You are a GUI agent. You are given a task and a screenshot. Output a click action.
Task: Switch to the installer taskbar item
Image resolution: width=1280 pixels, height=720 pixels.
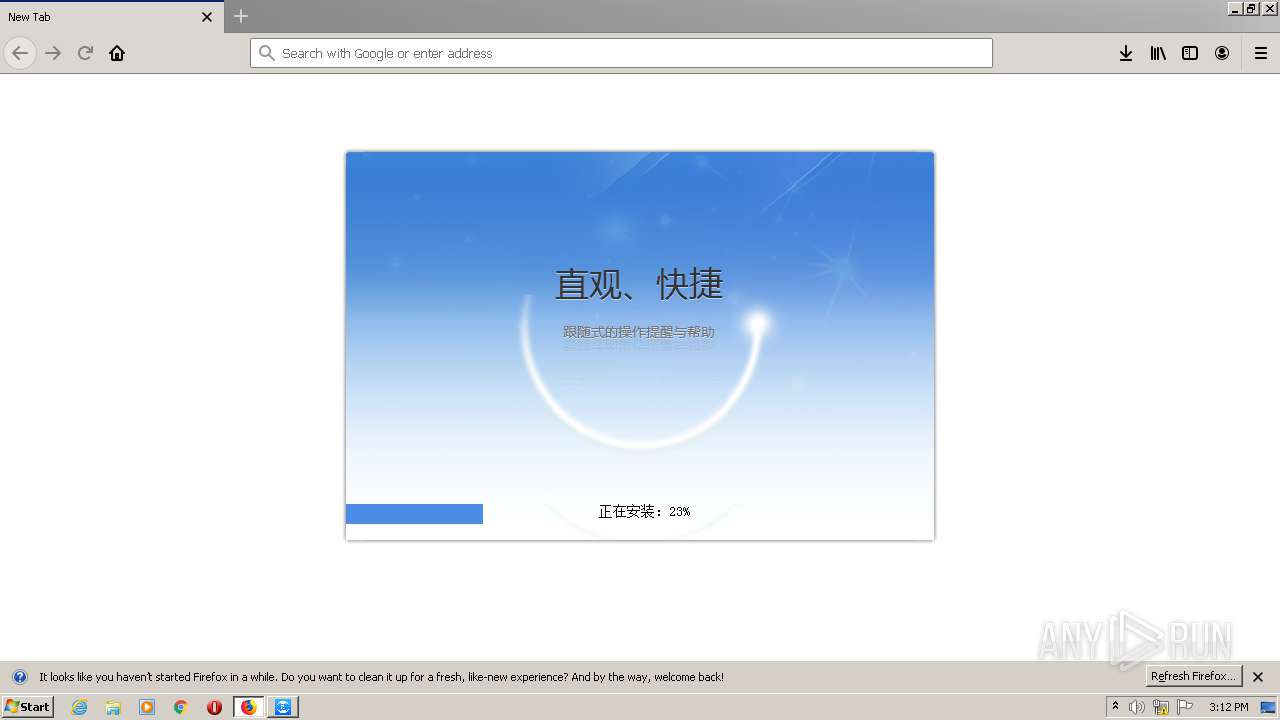pos(283,707)
